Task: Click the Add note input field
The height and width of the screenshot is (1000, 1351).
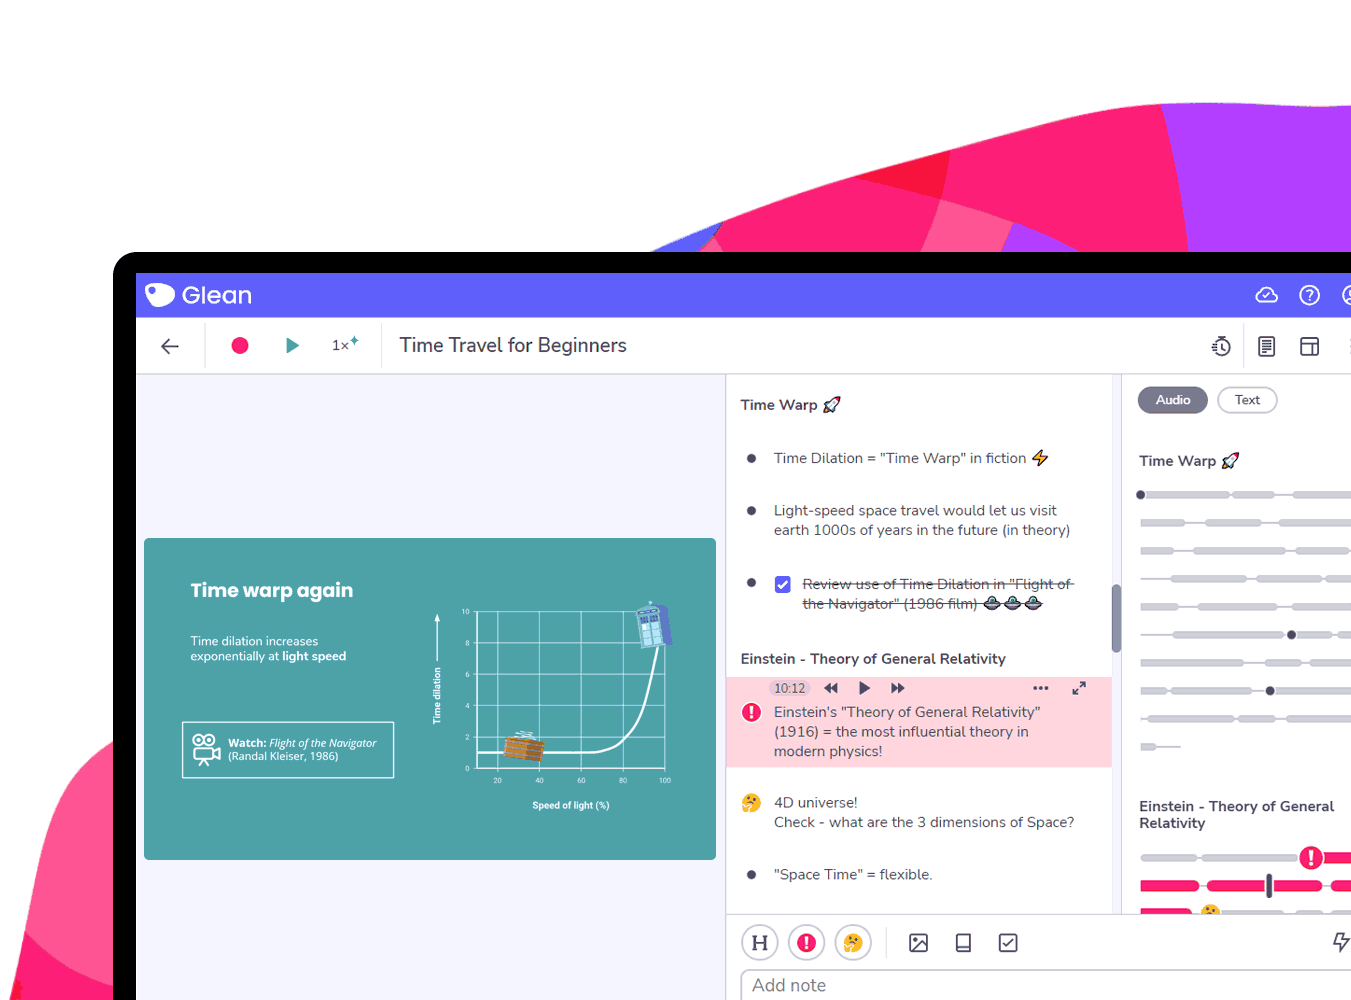Action: tap(1045, 985)
